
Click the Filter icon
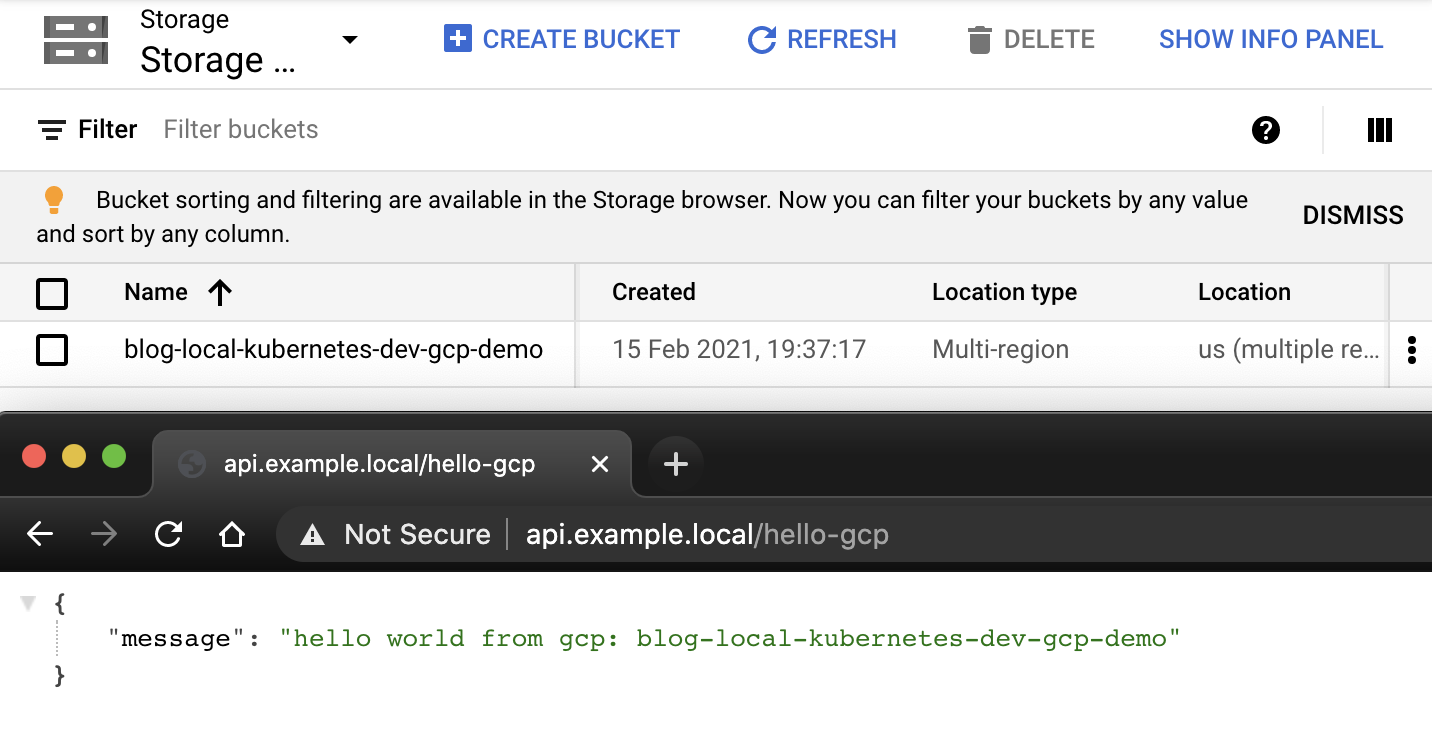51,130
